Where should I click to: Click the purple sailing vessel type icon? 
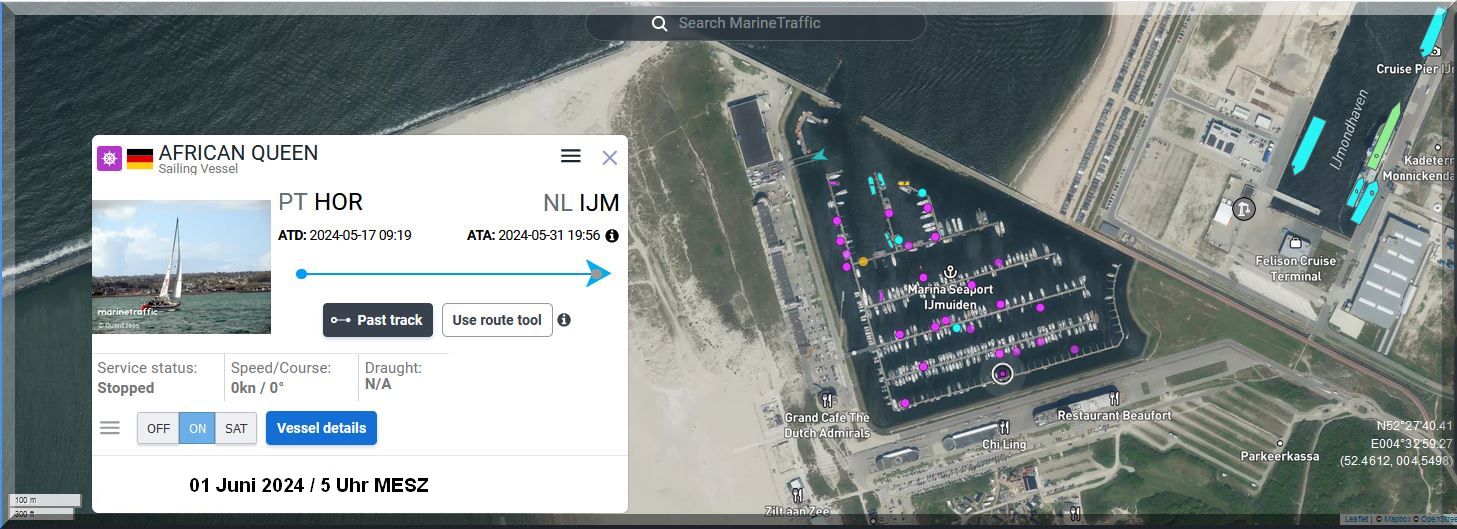[109, 158]
